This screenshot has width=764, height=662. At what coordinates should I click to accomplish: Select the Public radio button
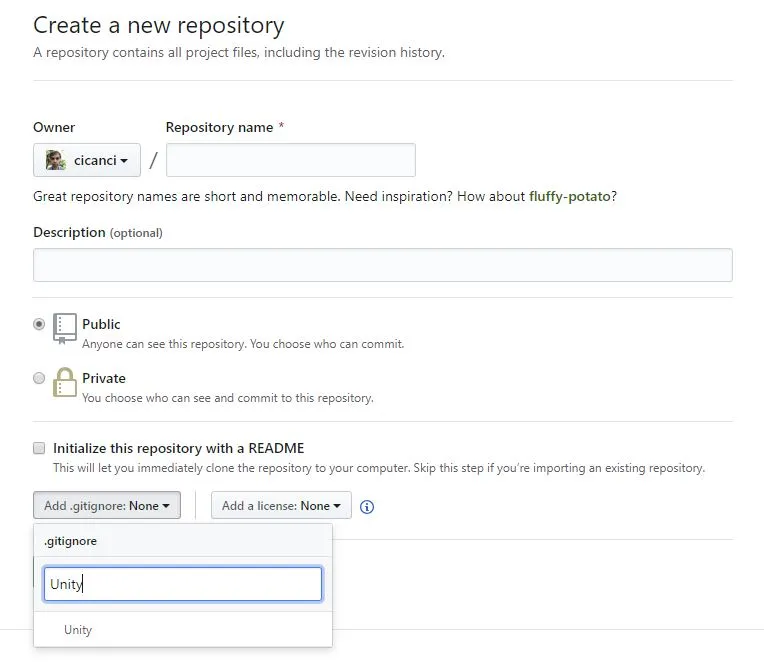(x=39, y=324)
